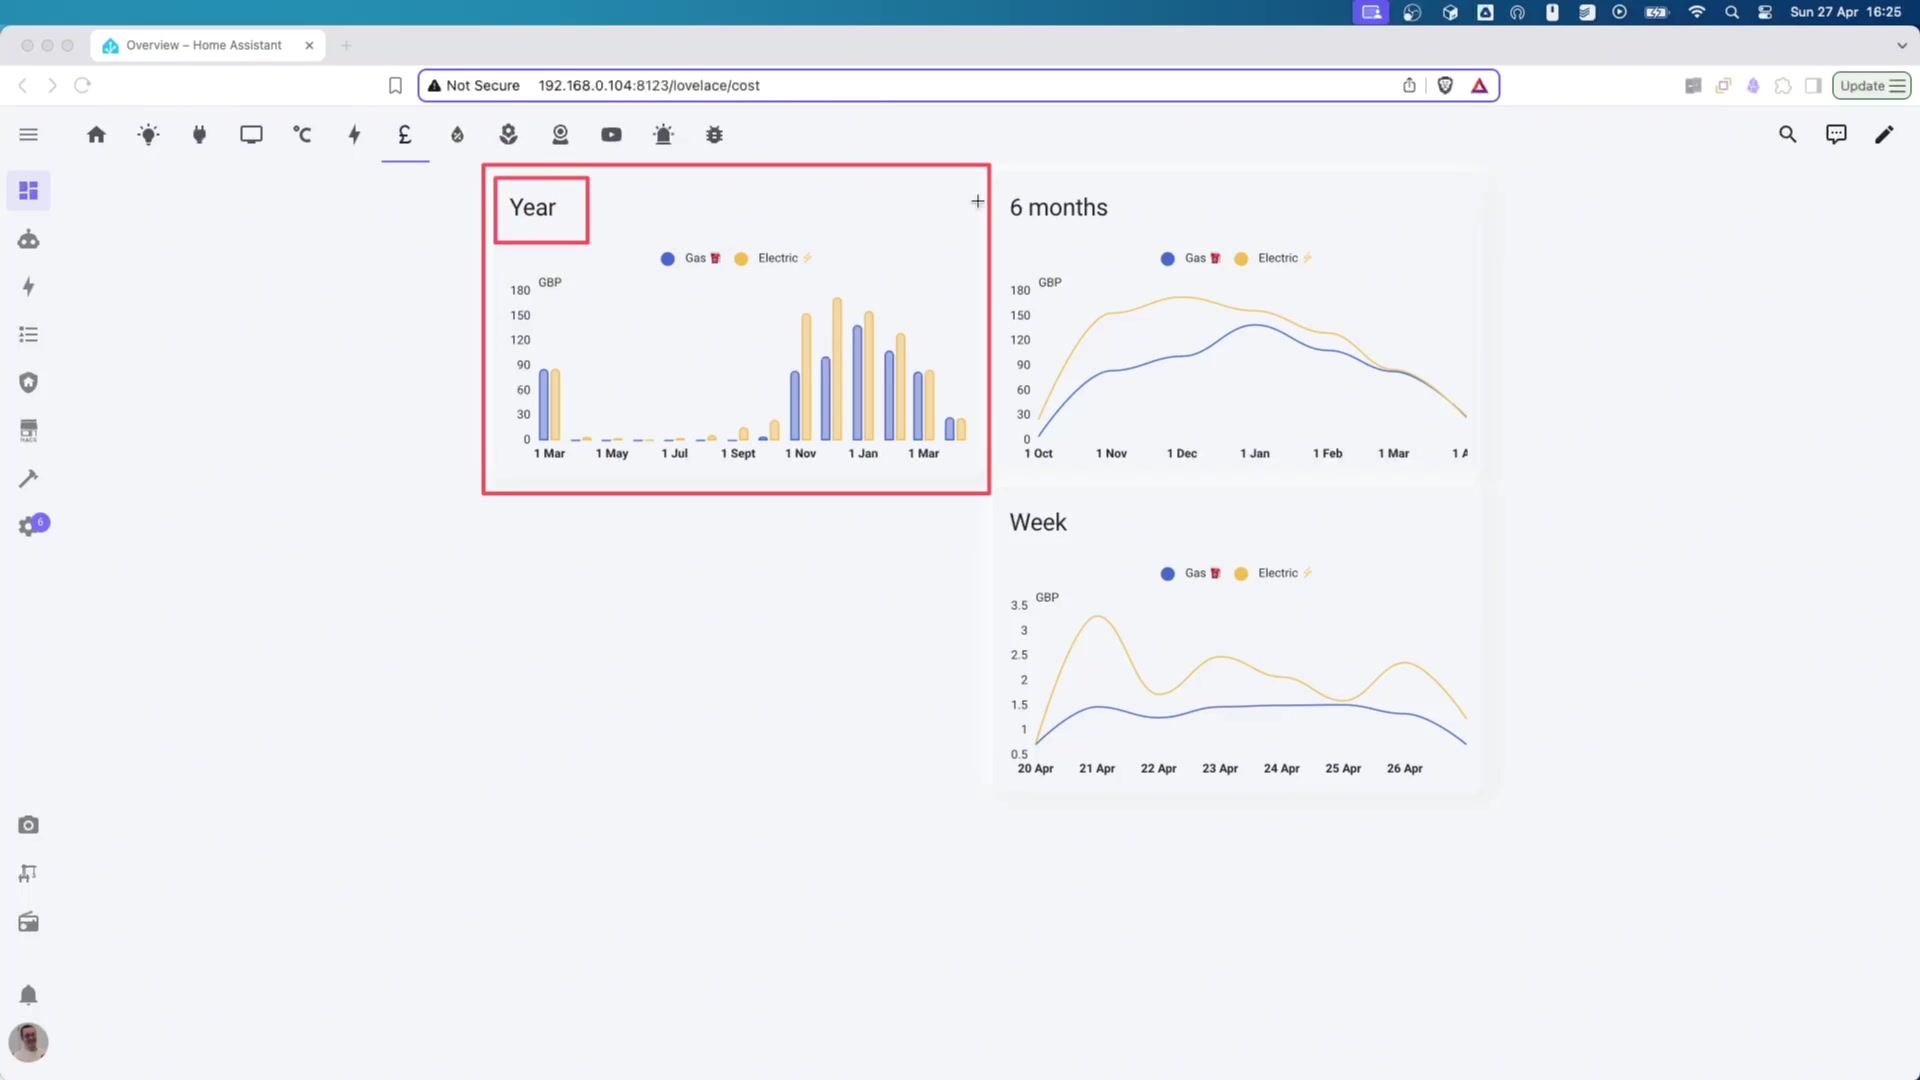Open the lights dashboard view bulb icon

click(x=148, y=134)
